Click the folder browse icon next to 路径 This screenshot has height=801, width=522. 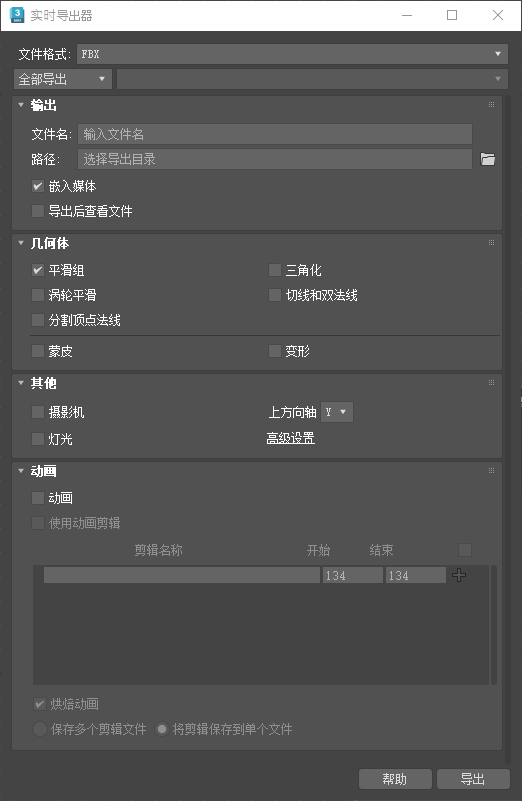488,159
